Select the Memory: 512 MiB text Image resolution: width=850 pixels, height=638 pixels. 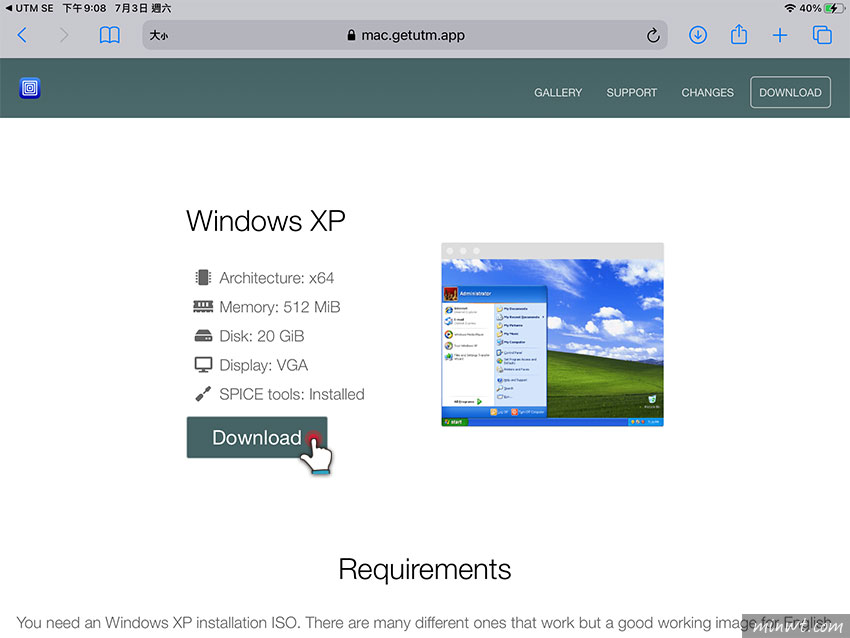[280, 307]
